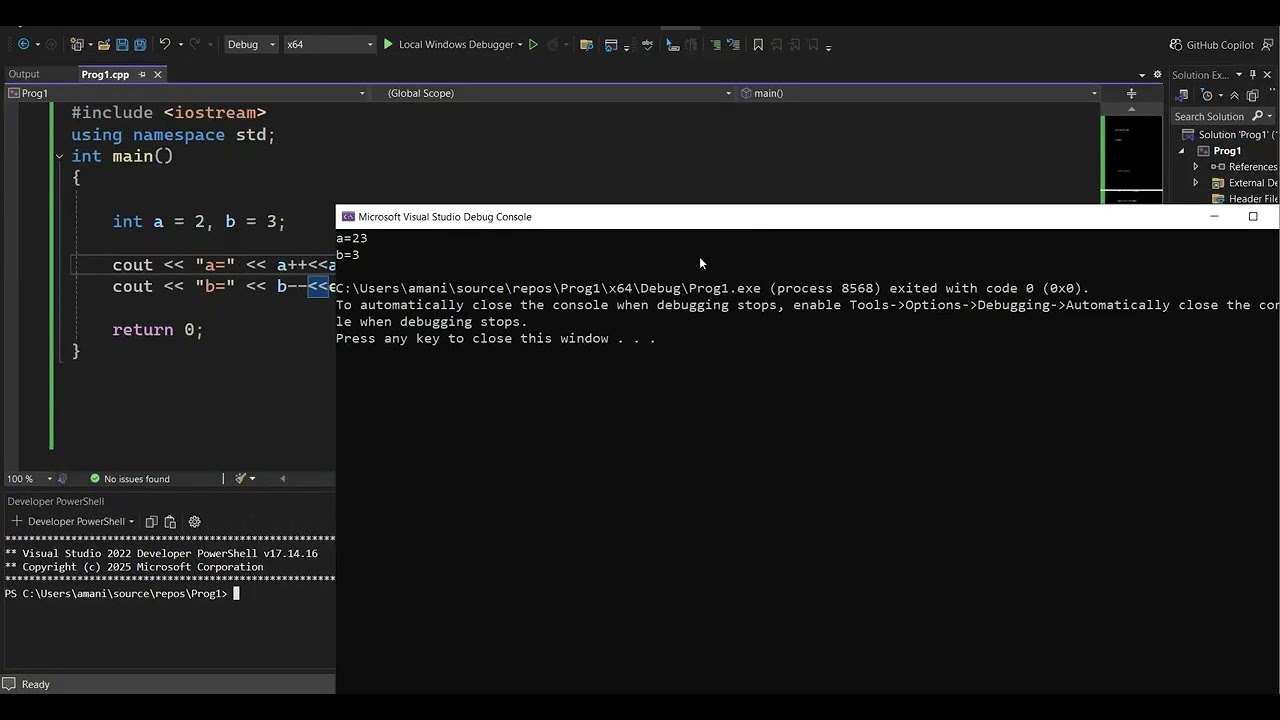This screenshot has width=1280, height=720.
Task: Click the Start Without Debugging outlined play icon
Action: pos(533,44)
